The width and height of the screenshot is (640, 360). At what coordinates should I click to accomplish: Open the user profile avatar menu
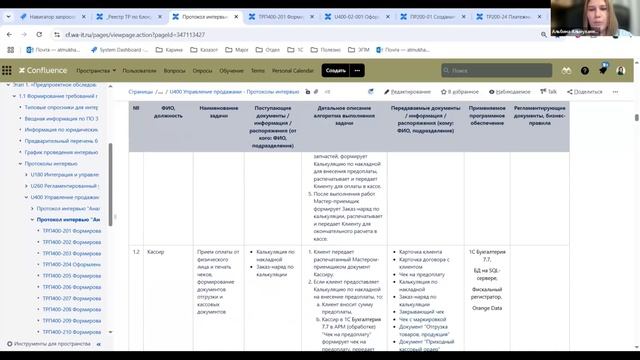tap(621, 71)
